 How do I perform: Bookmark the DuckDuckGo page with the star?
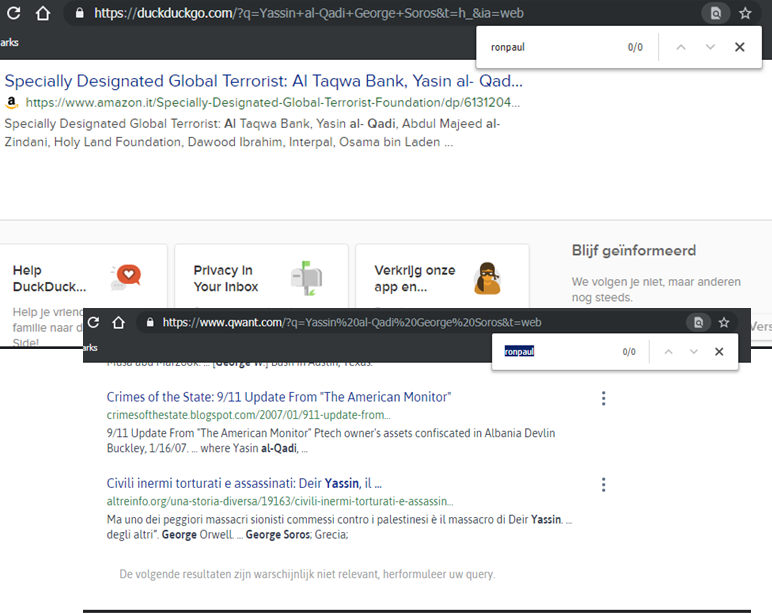click(745, 13)
